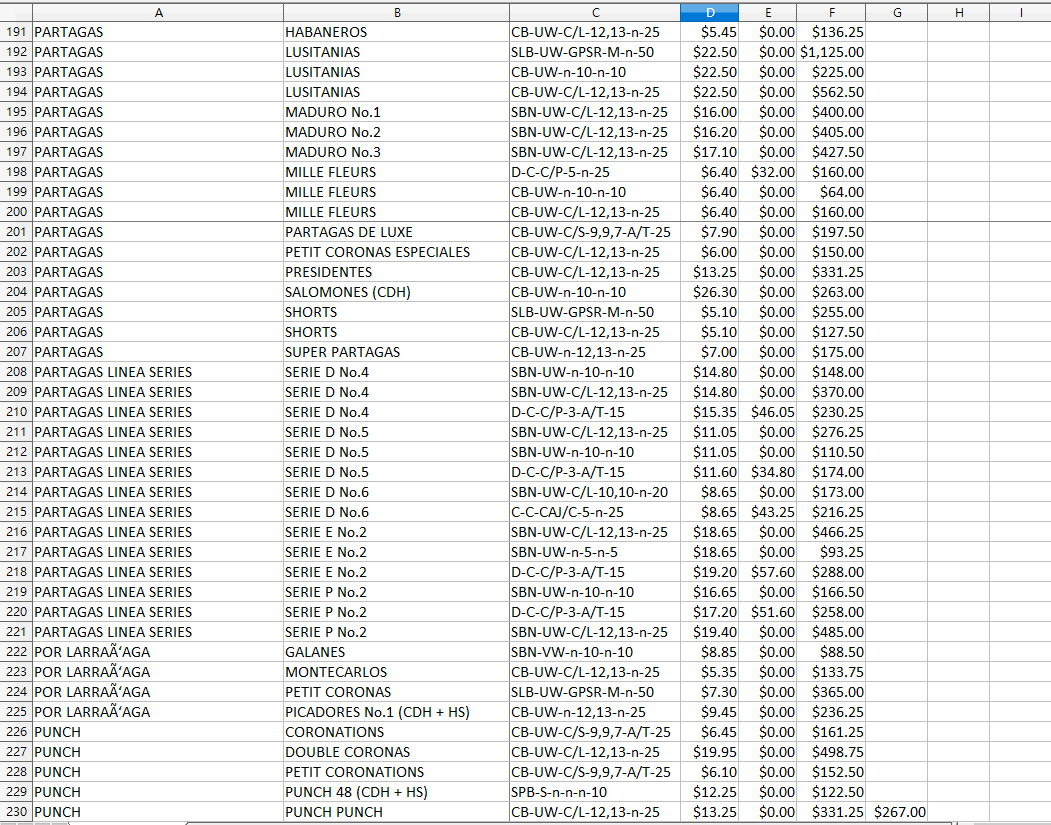Click the $485.00 total cell
The image size is (1051, 825).
[x=831, y=632]
